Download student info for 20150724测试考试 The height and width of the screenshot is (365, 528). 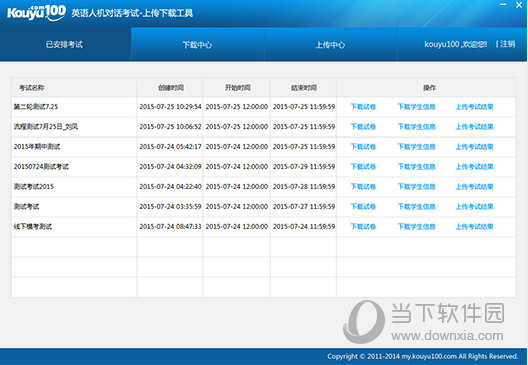[417, 166]
